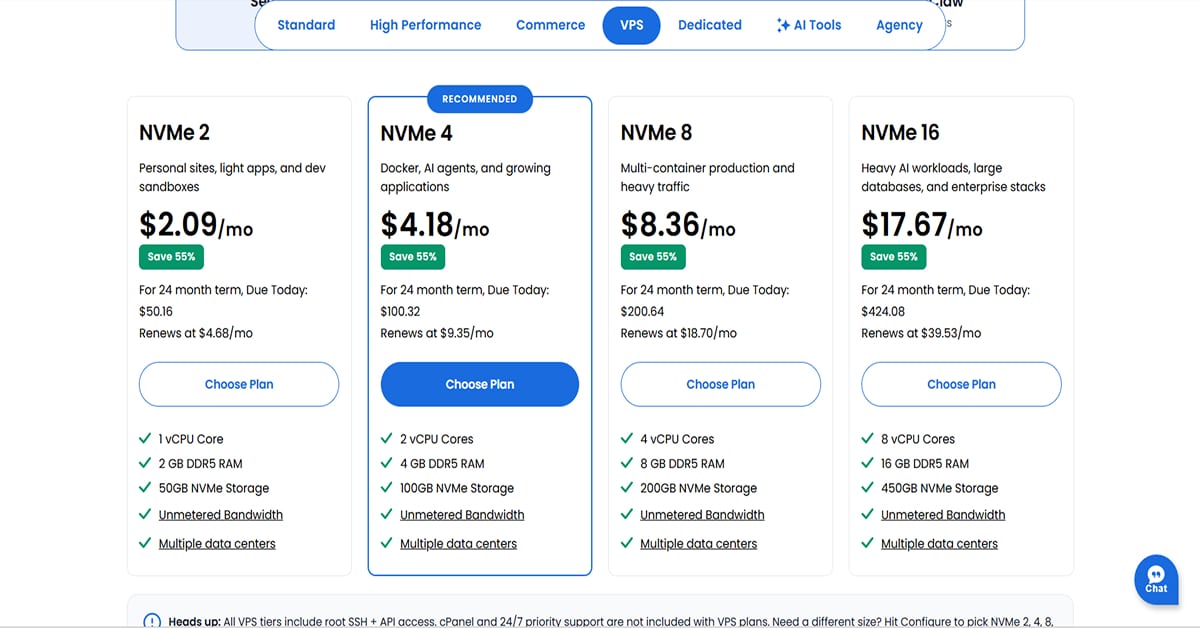The image size is (1200, 628).
Task: Click 'Renews at $4.68/mo' text
Action: click(196, 333)
